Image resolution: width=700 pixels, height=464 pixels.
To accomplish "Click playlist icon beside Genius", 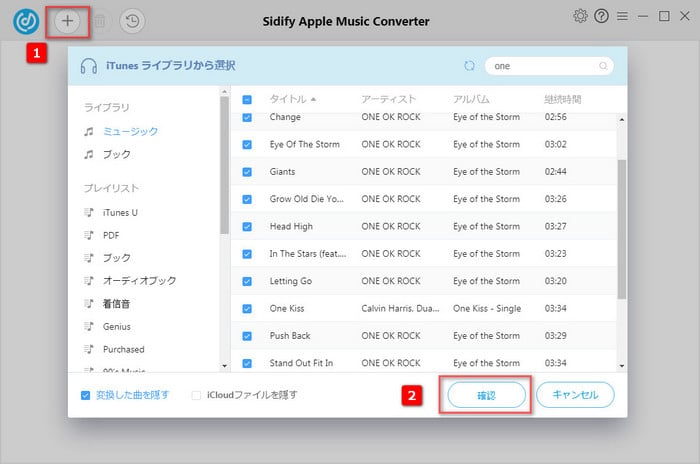I will click(89, 326).
